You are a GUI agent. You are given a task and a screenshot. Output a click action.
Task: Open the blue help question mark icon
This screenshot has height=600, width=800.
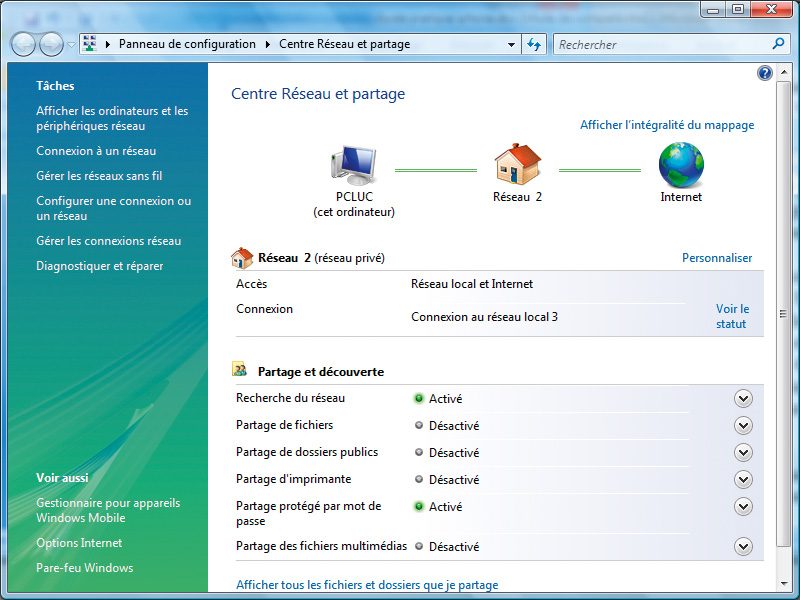coord(764,73)
